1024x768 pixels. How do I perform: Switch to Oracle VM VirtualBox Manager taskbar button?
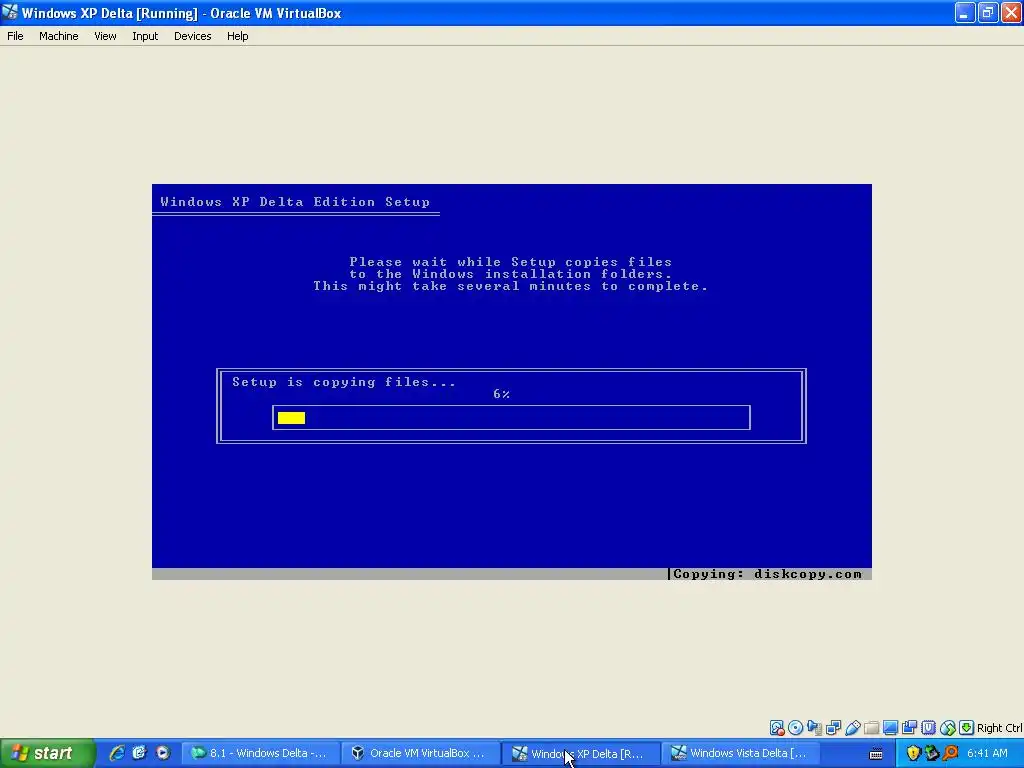tap(421, 753)
